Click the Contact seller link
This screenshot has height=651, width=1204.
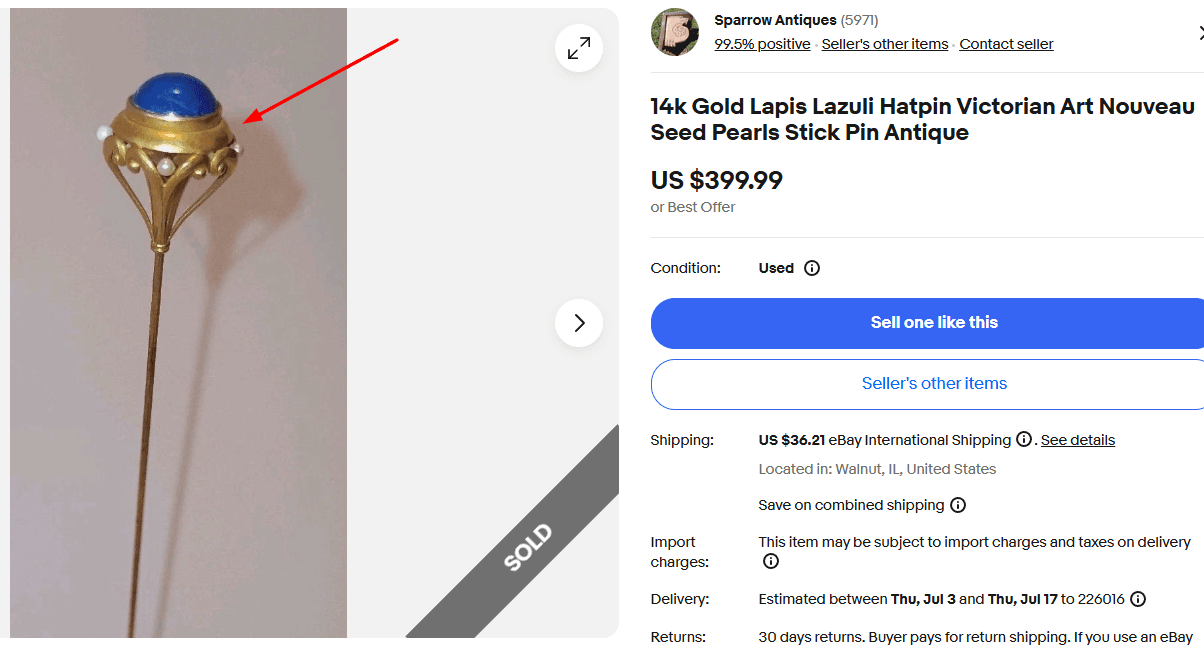(x=1006, y=43)
